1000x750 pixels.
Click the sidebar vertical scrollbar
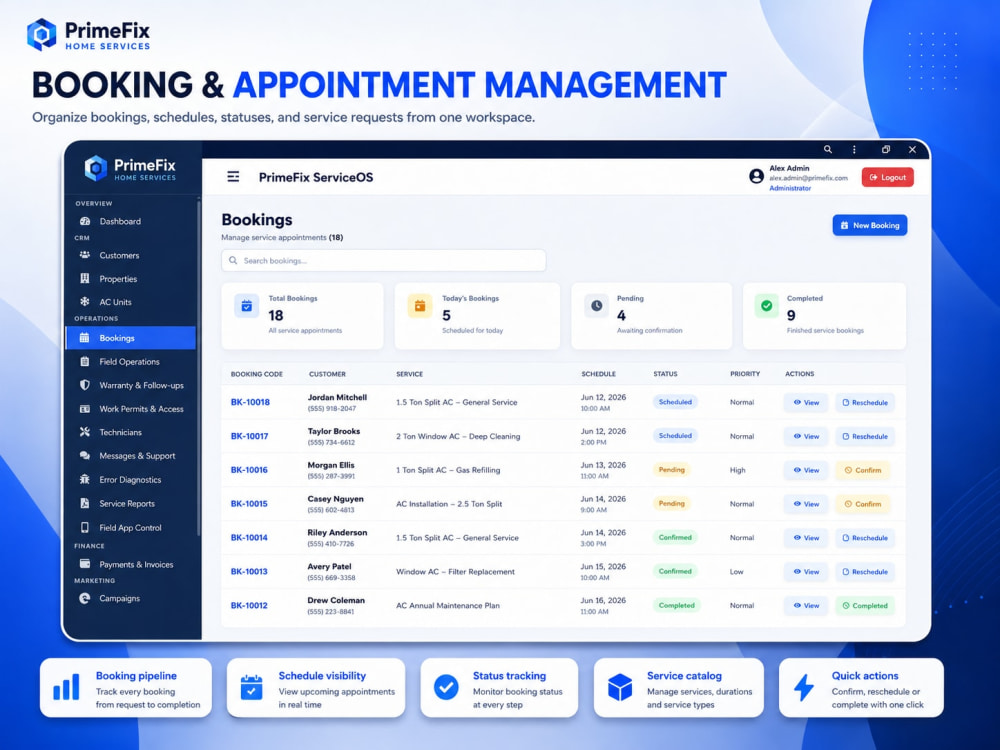click(198, 367)
